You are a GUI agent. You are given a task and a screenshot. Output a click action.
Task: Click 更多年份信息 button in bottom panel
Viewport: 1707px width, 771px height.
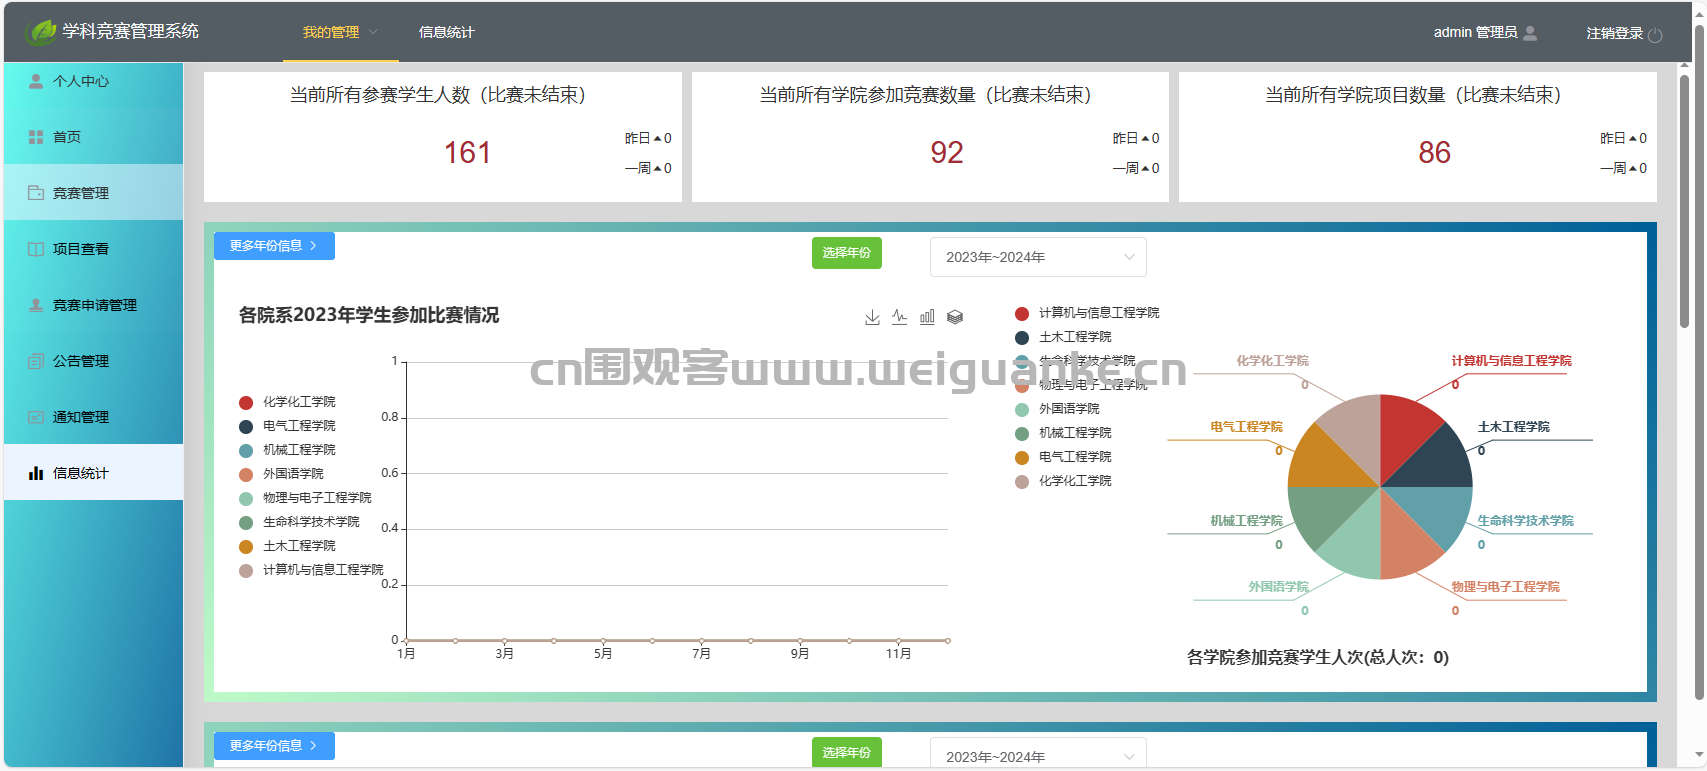pyautogui.click(x=274, y=746)
